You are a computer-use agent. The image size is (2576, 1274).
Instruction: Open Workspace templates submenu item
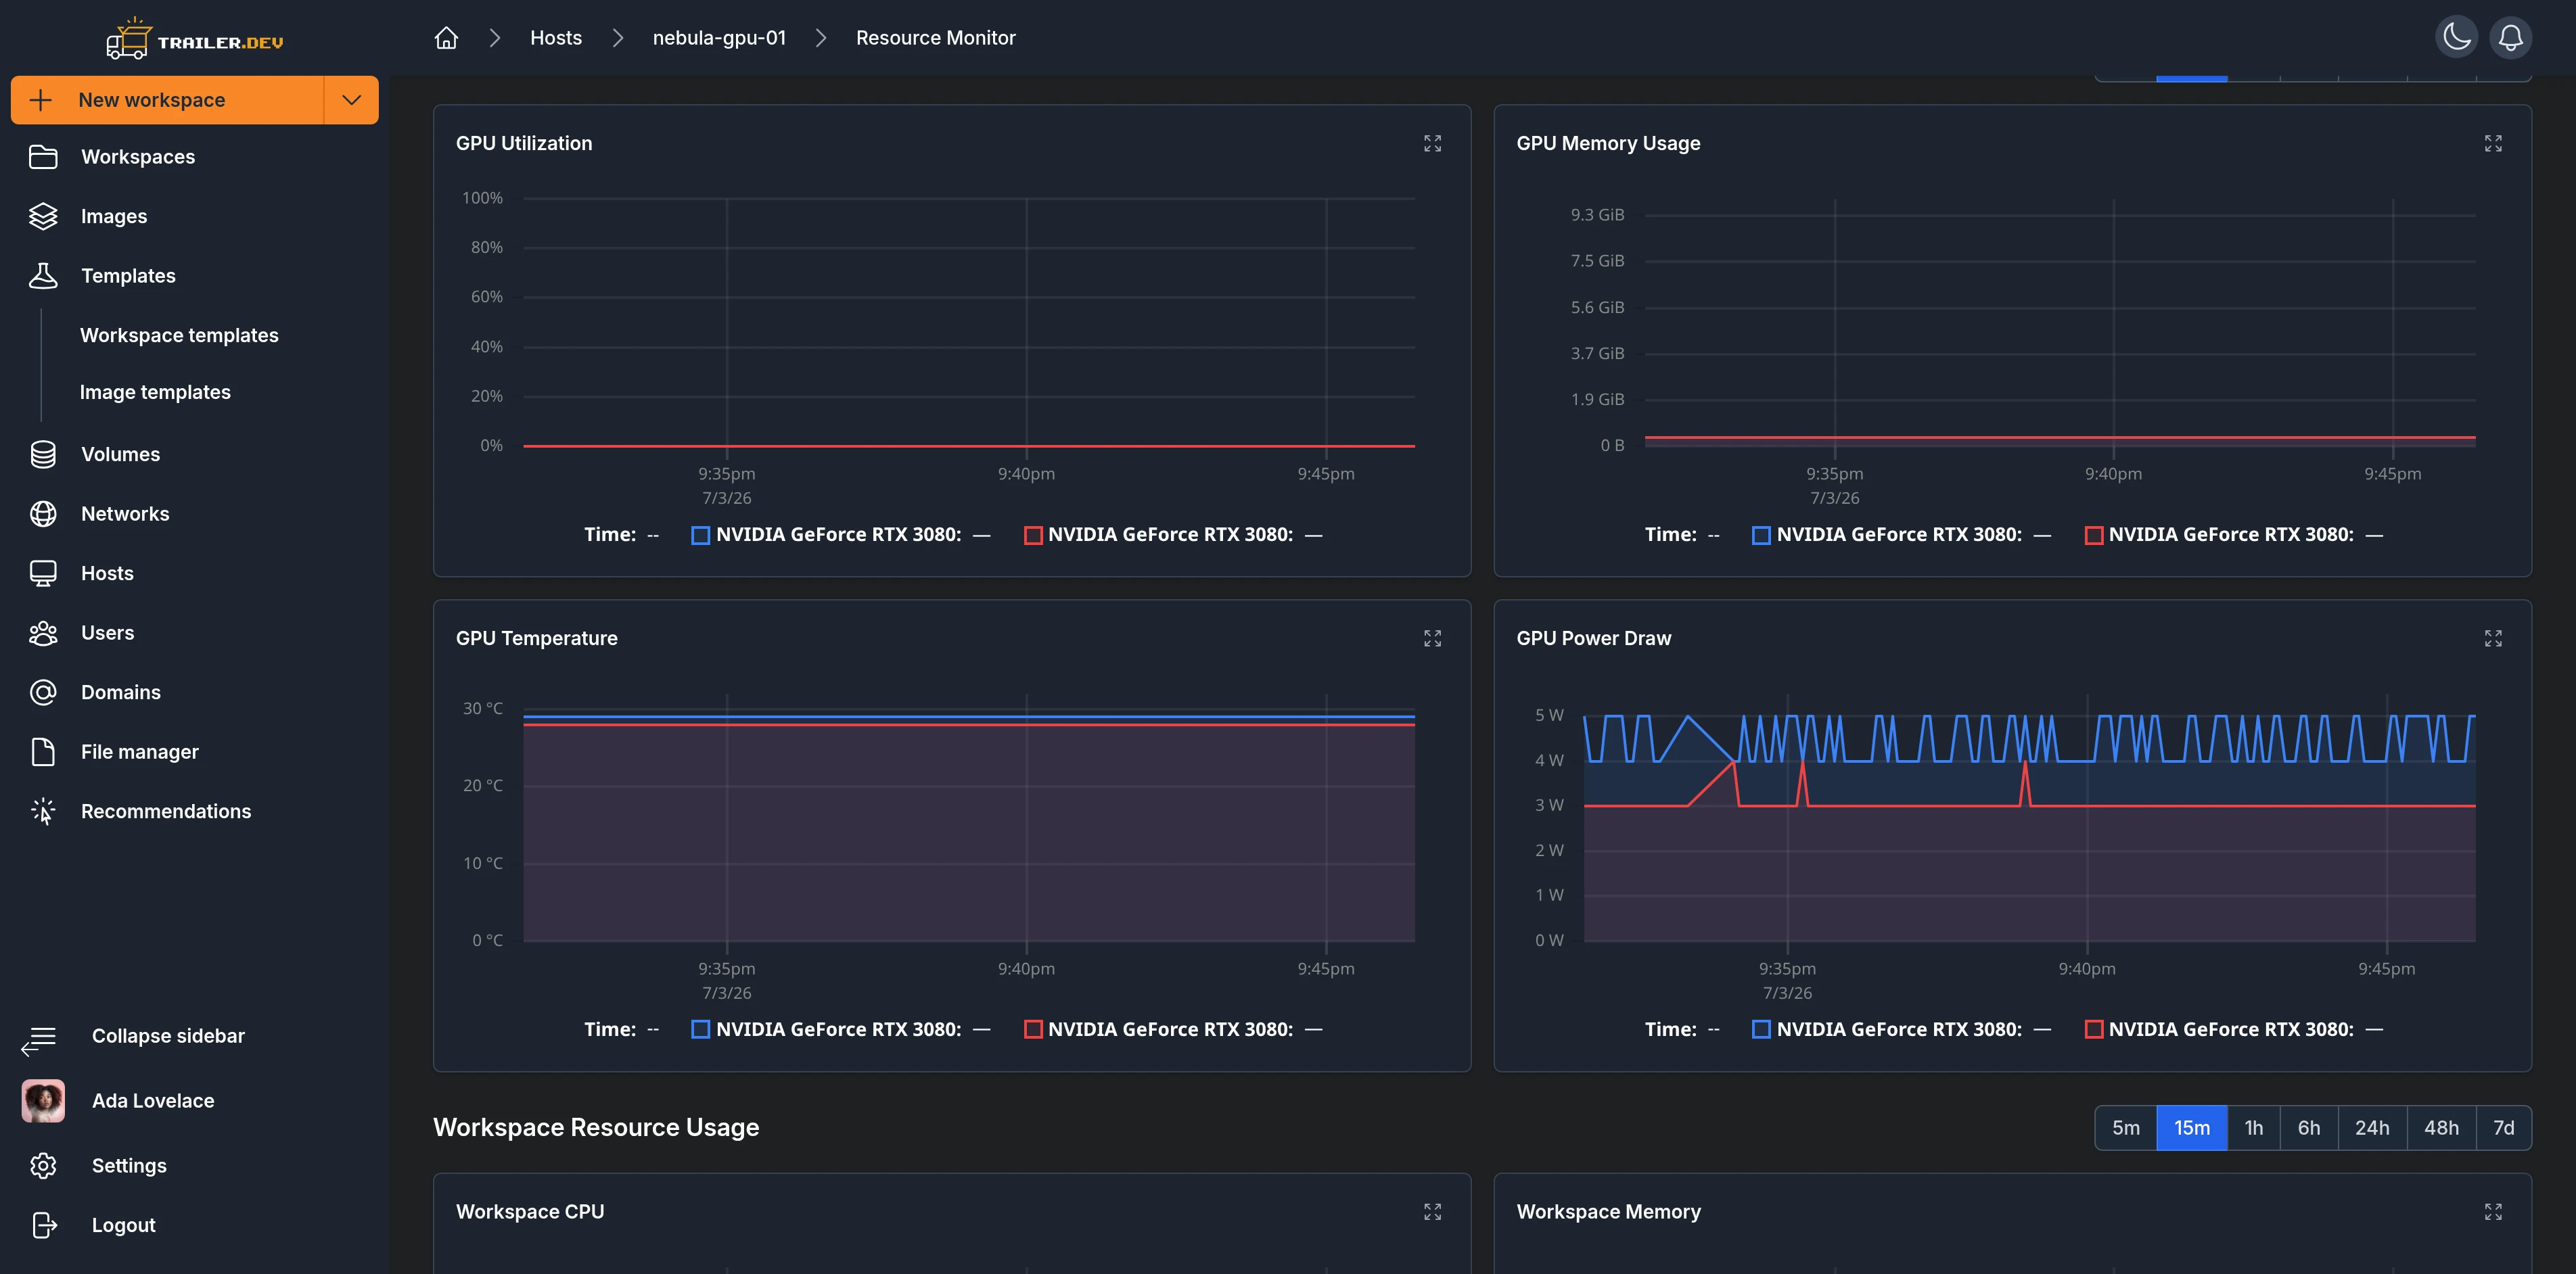[179, 335]
